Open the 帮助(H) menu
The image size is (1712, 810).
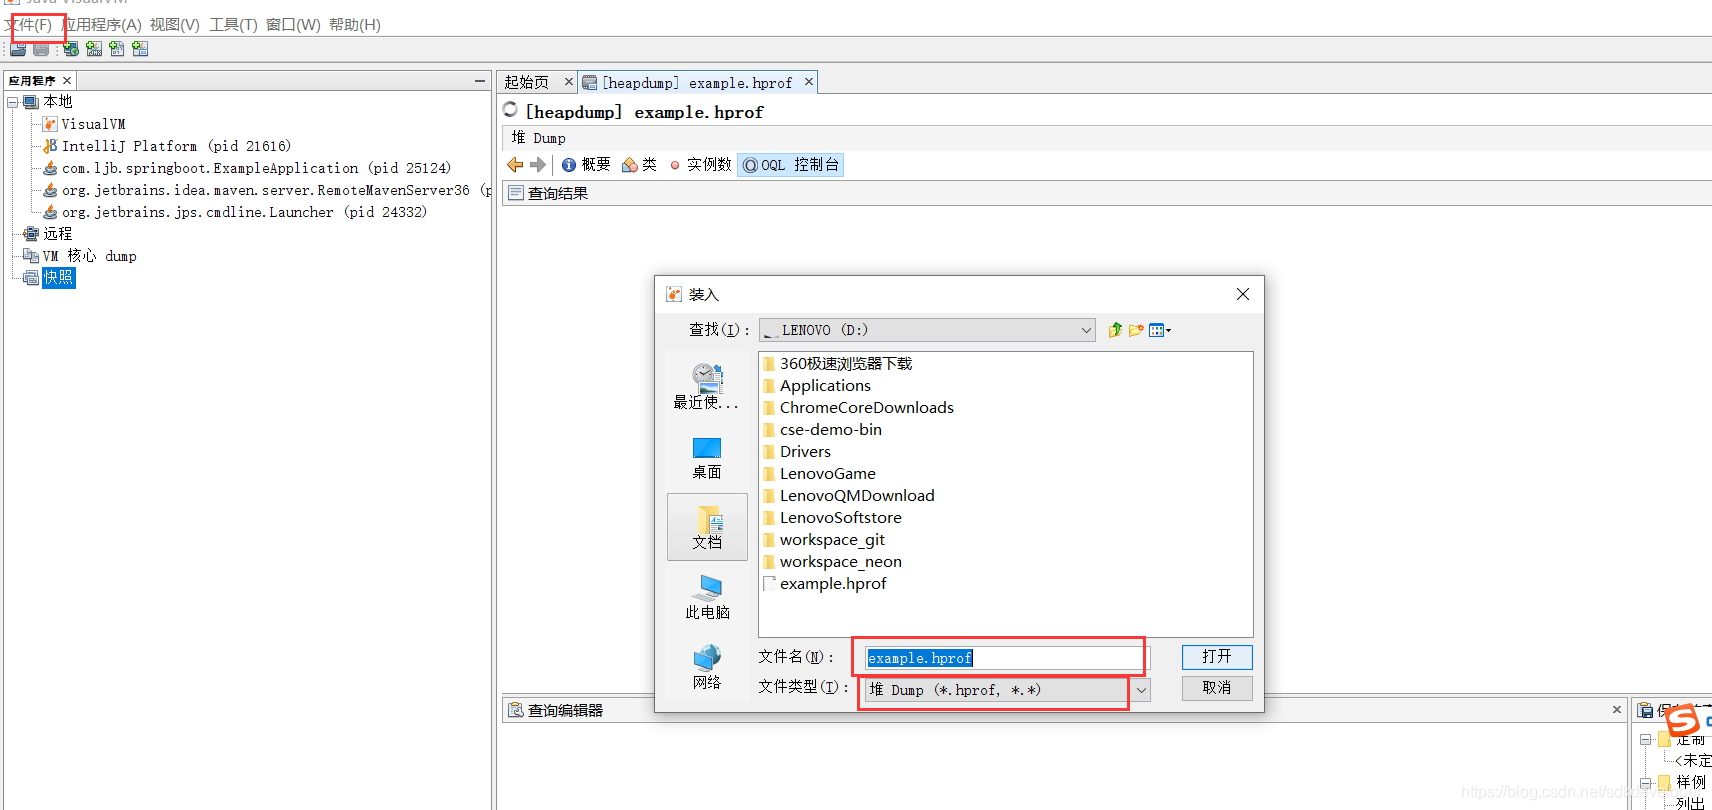(x=355, y=25)
